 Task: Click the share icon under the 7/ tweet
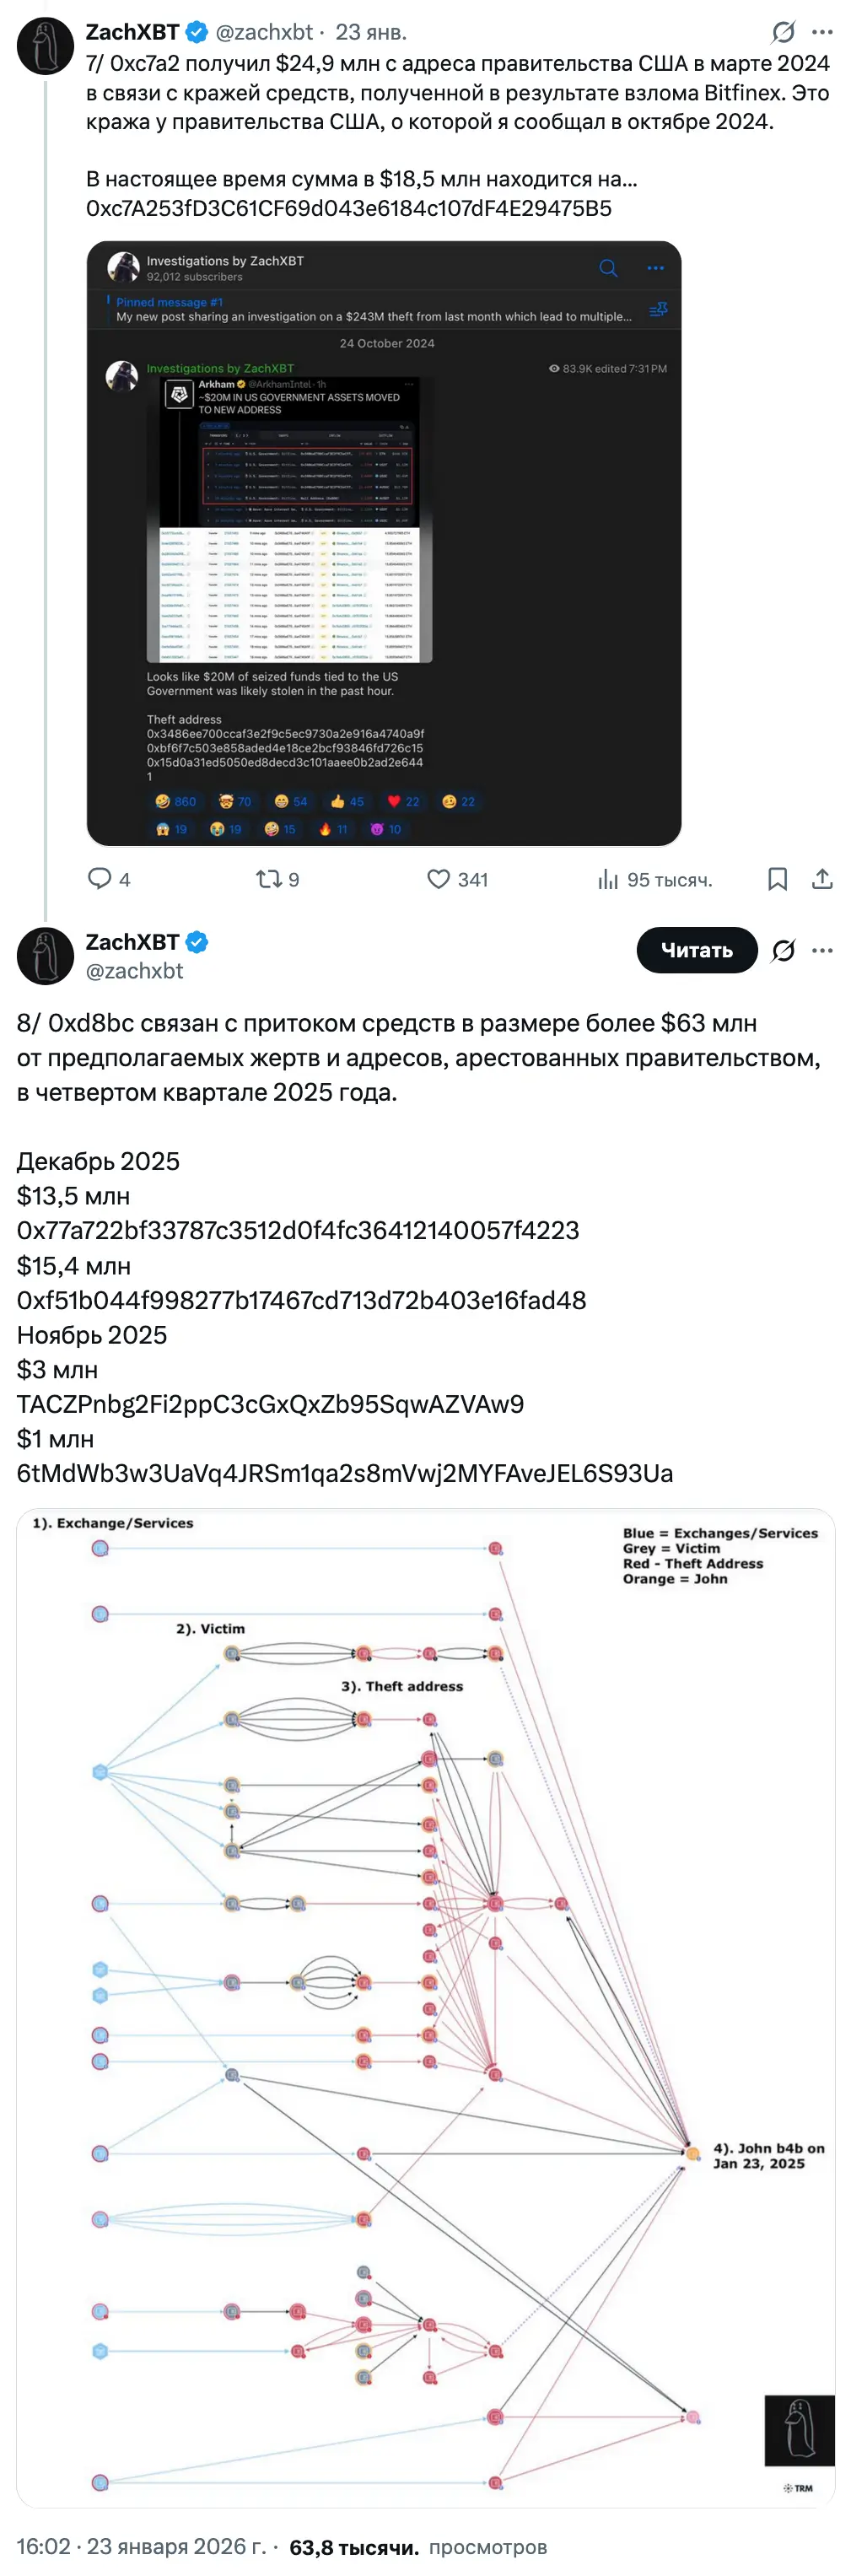tap(822, 879)
